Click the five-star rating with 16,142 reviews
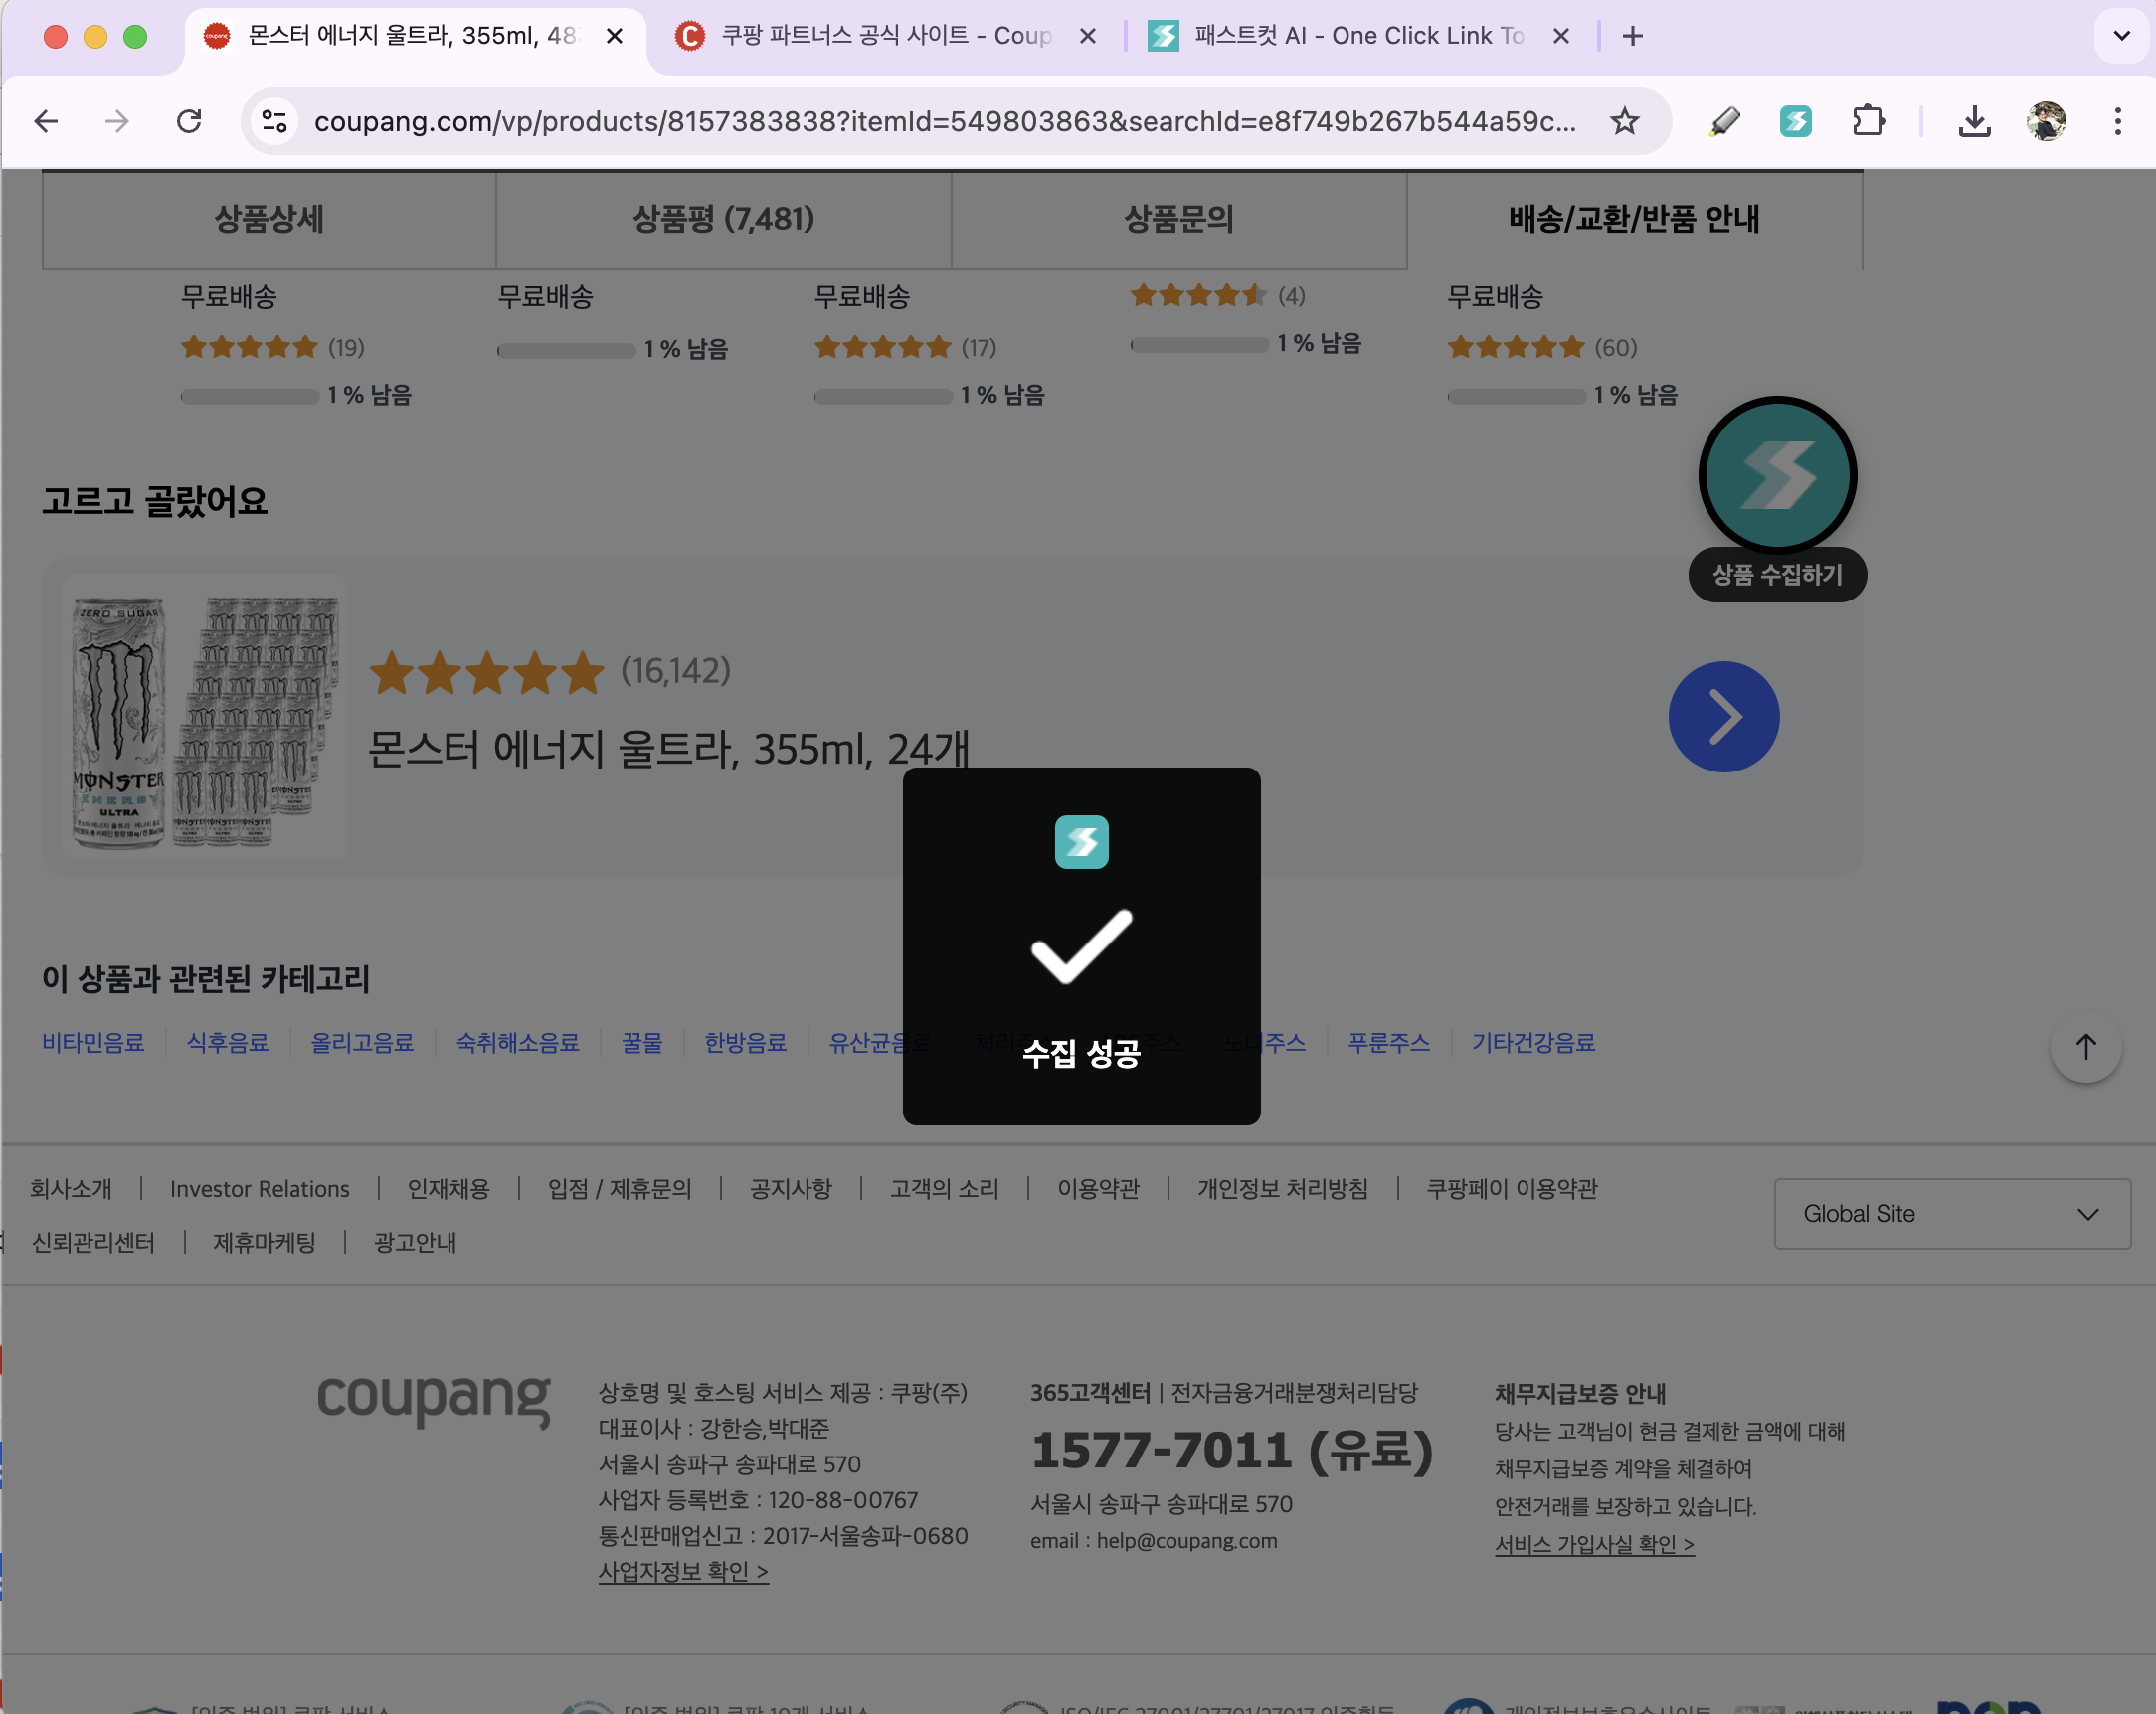Image resolution: width=2156 pixels, height=1714 pixels. pyautogui.click(x=550, y=671)
